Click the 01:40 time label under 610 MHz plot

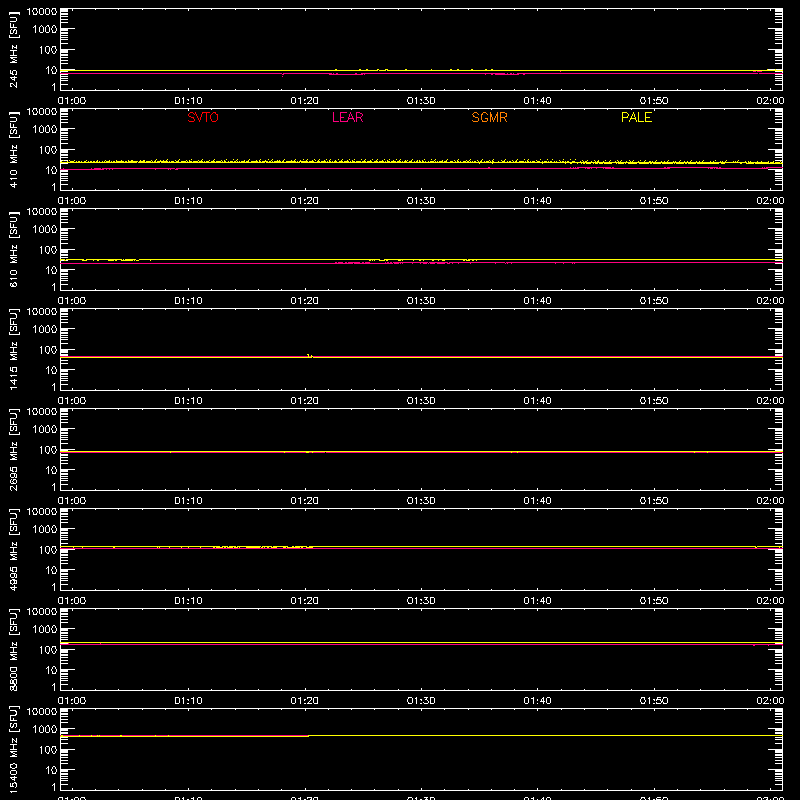pyautogui.click(x=537, y=301)
